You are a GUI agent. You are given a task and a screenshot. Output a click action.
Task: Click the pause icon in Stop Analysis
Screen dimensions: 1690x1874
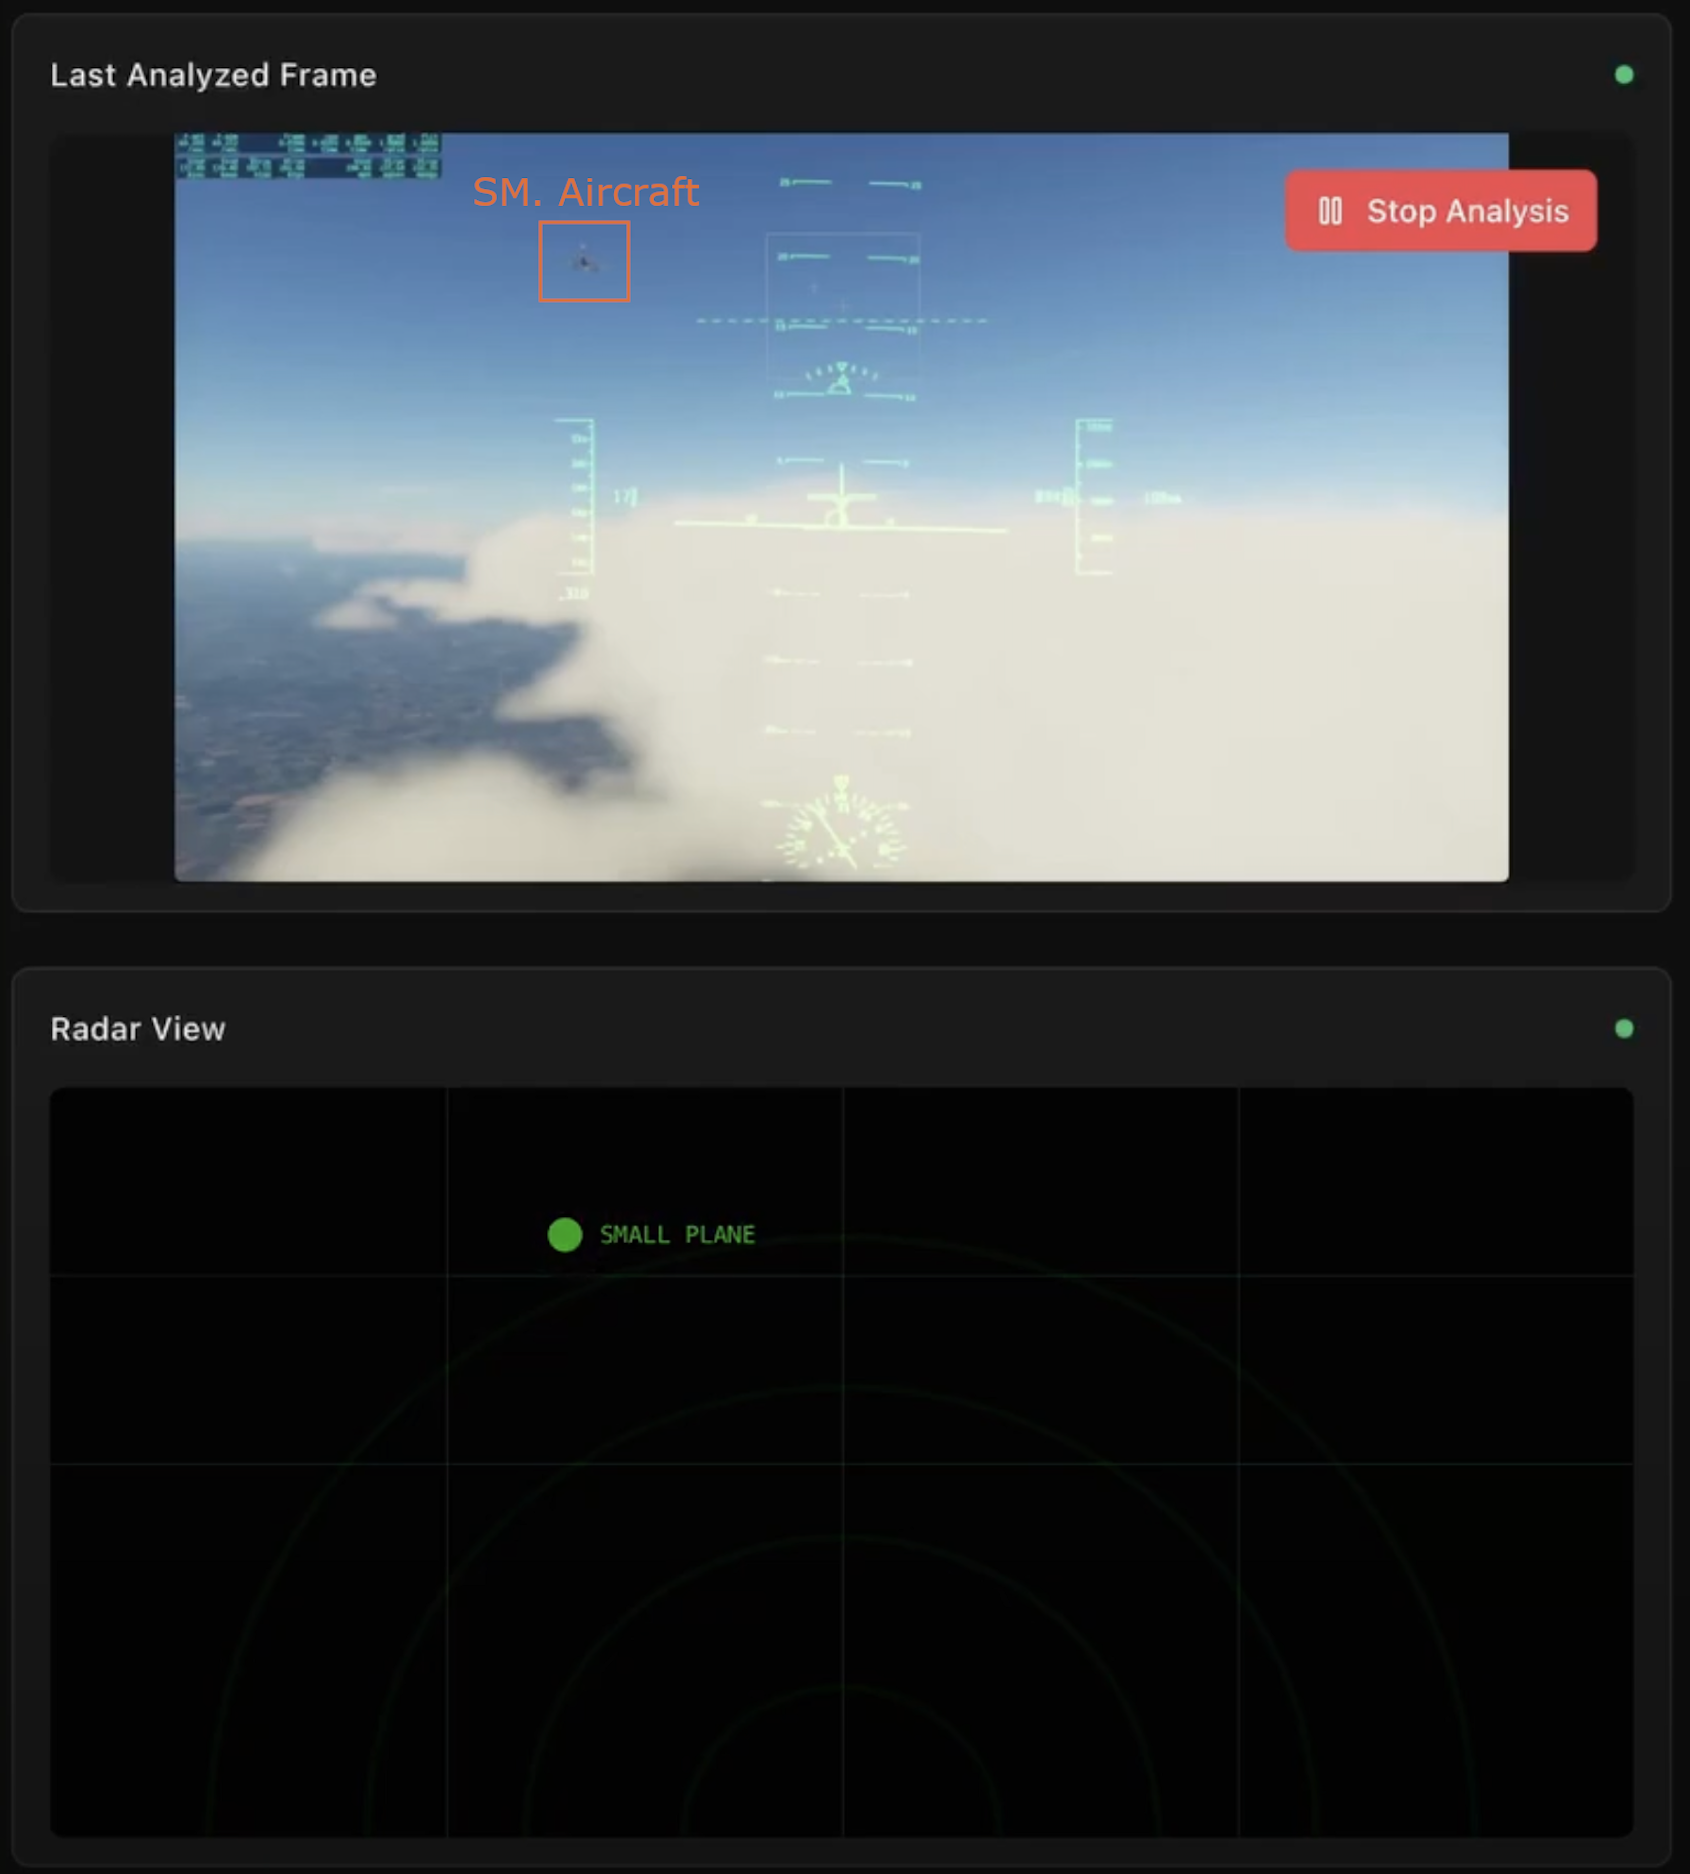[1330, 211]
